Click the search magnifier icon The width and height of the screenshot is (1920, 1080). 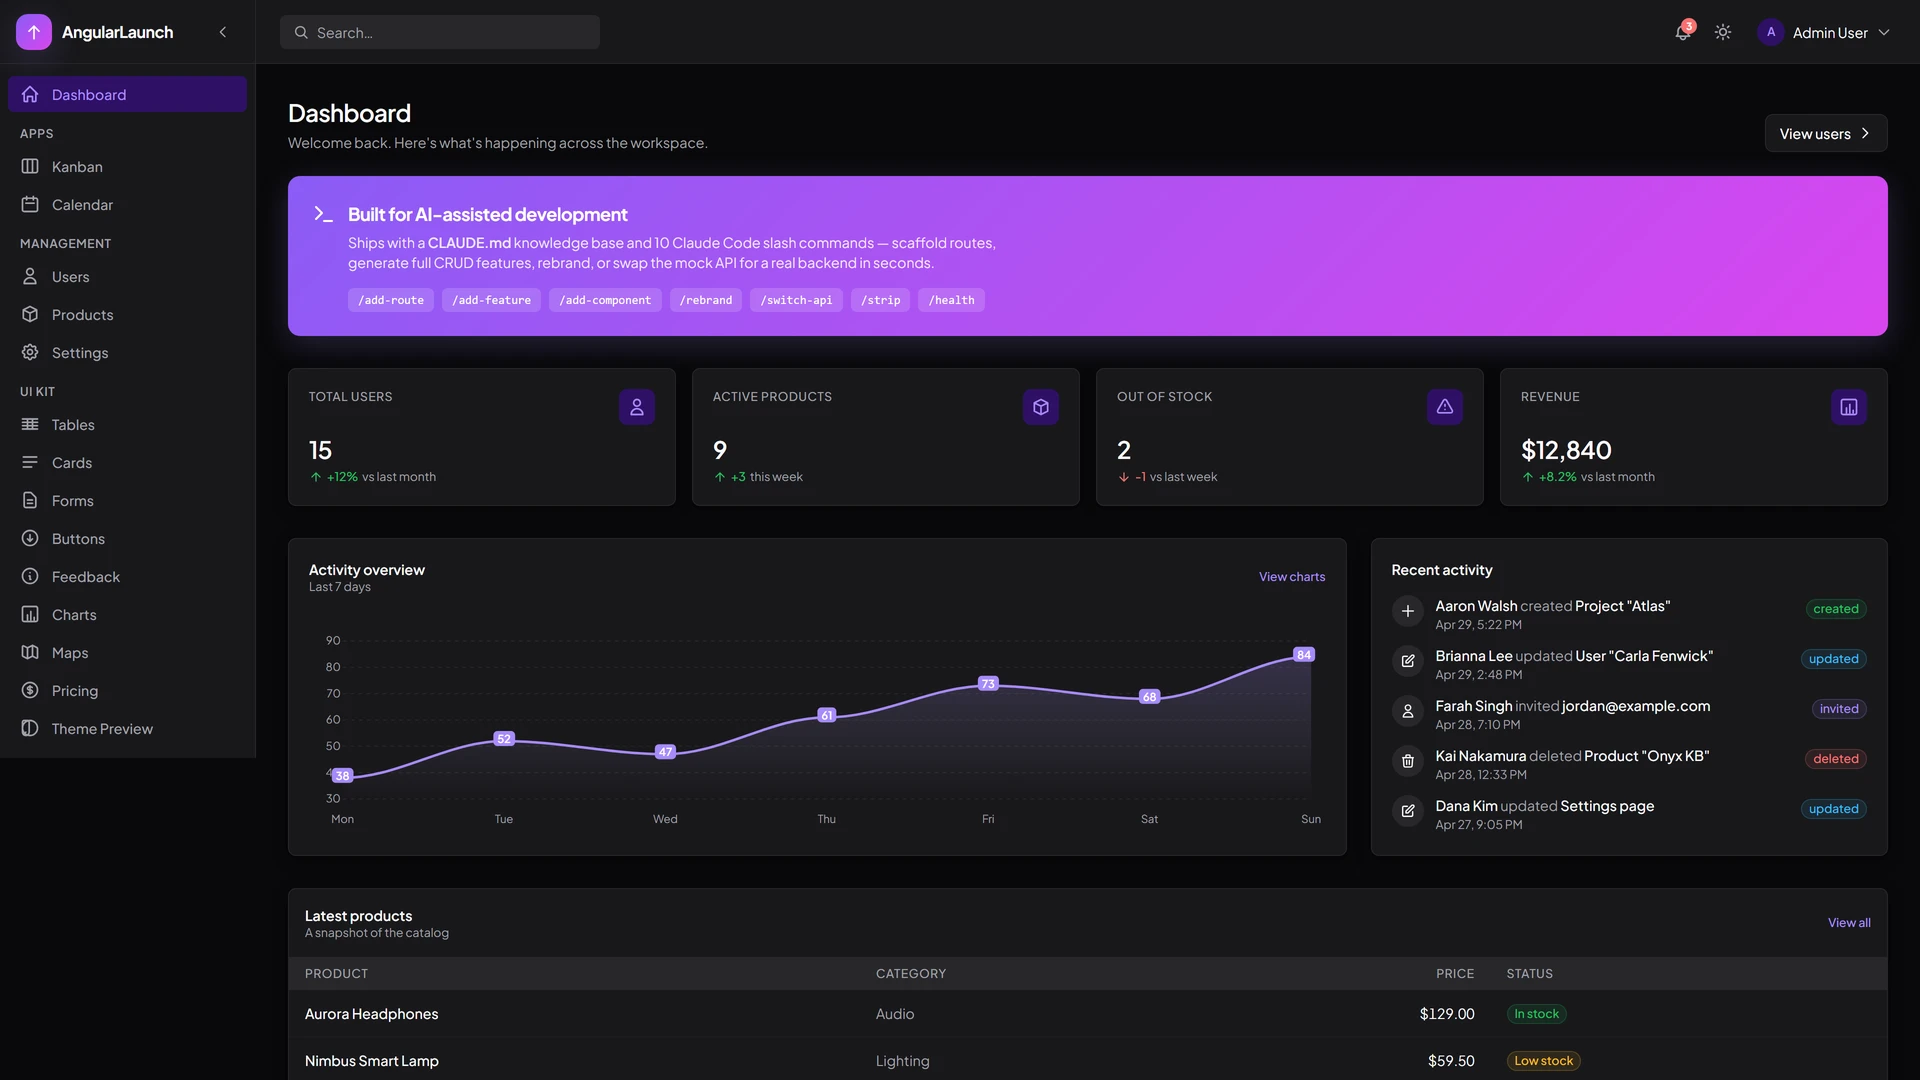(x=301, y=32)
